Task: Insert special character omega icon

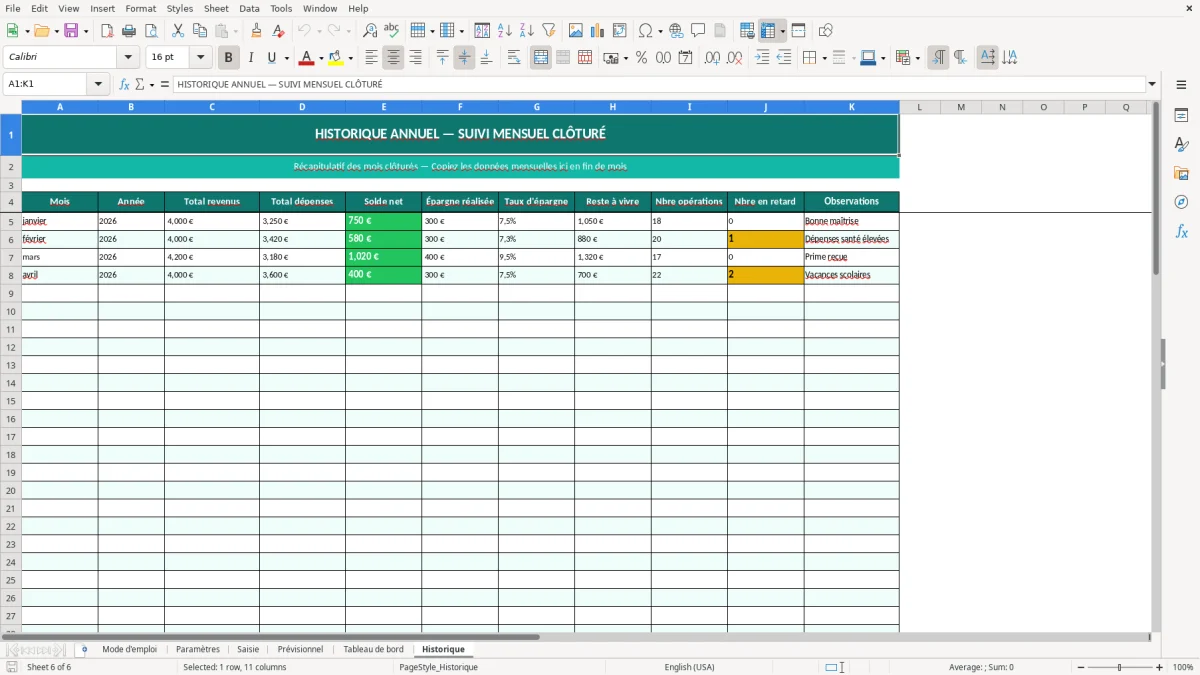Action: (645, 31)
